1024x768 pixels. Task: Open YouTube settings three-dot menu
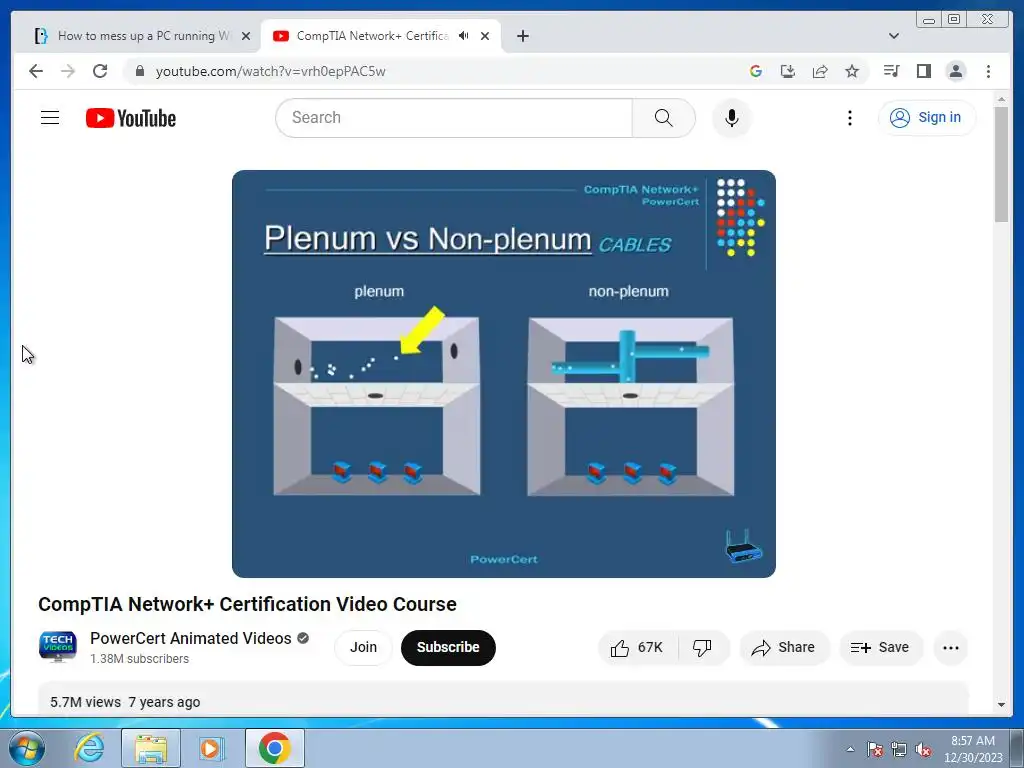(x=849, y=118)
